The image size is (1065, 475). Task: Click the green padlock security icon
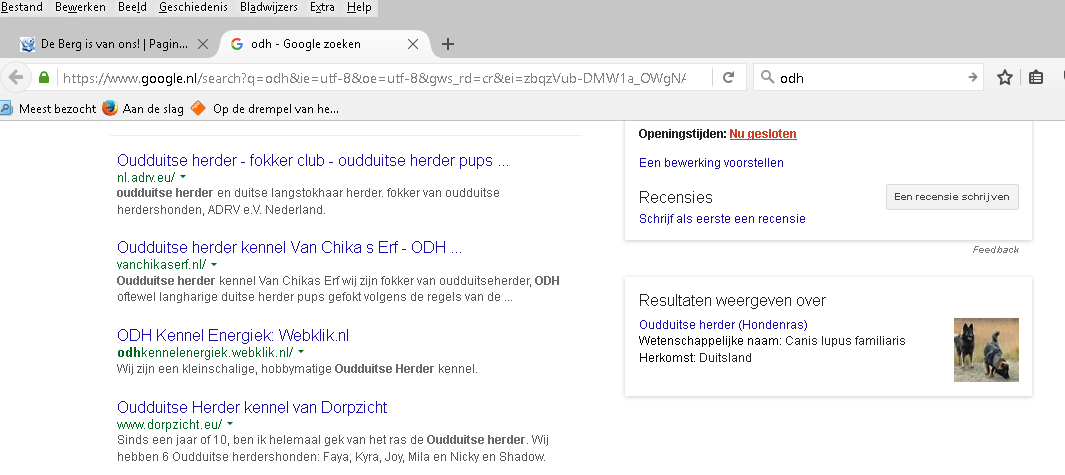[44, 77]
